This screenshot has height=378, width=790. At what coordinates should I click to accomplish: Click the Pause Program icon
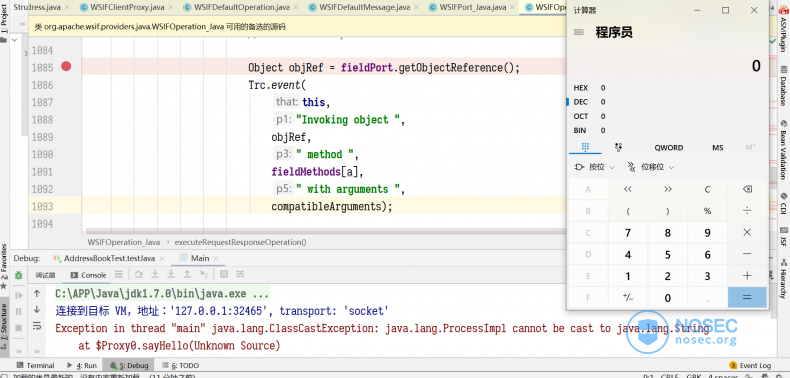click(19, 311)
